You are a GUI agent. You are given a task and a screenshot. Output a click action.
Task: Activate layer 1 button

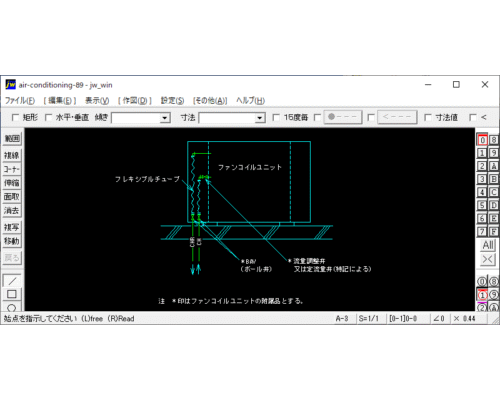pos(482,153)
